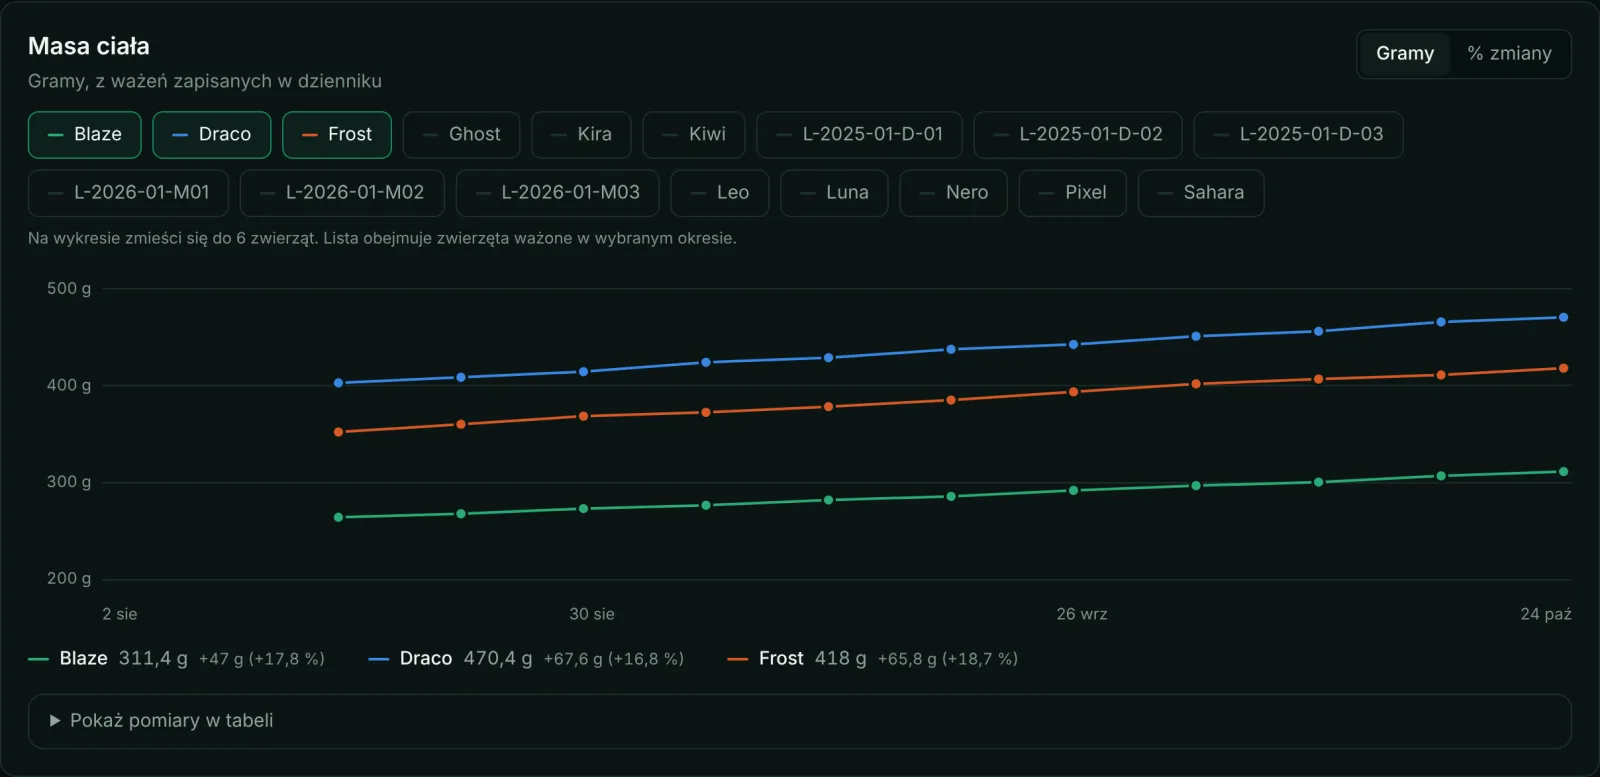Click the 26 wrz date label
Screen dimensions: 1600x777
[1082, 614]
